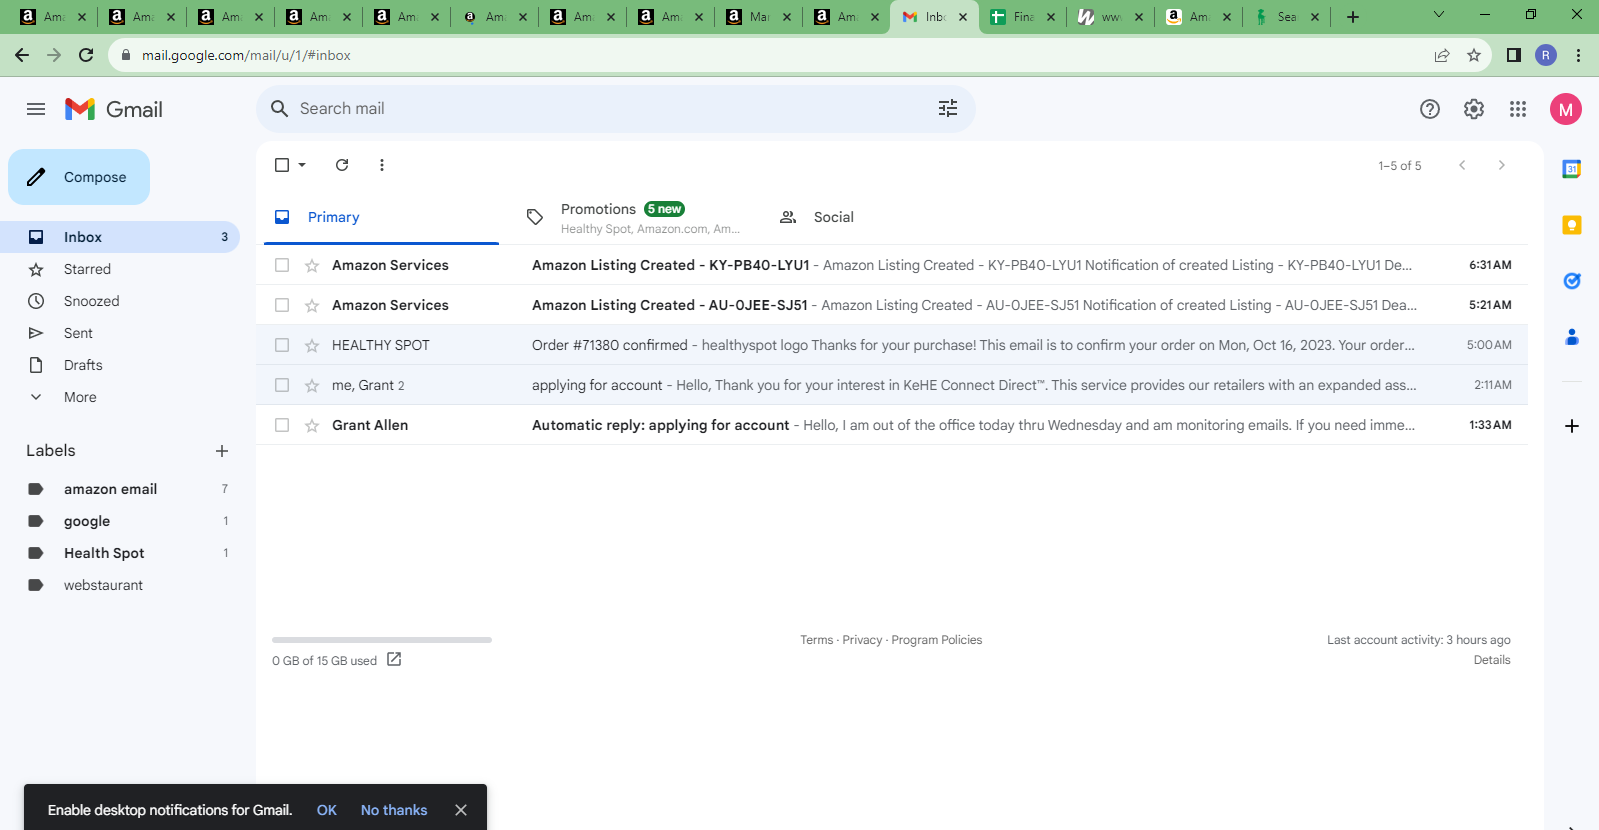This screenshot has height=830, width=1599.
Task: Open the browser tab search dropdown
Action: coord(1439,15)
